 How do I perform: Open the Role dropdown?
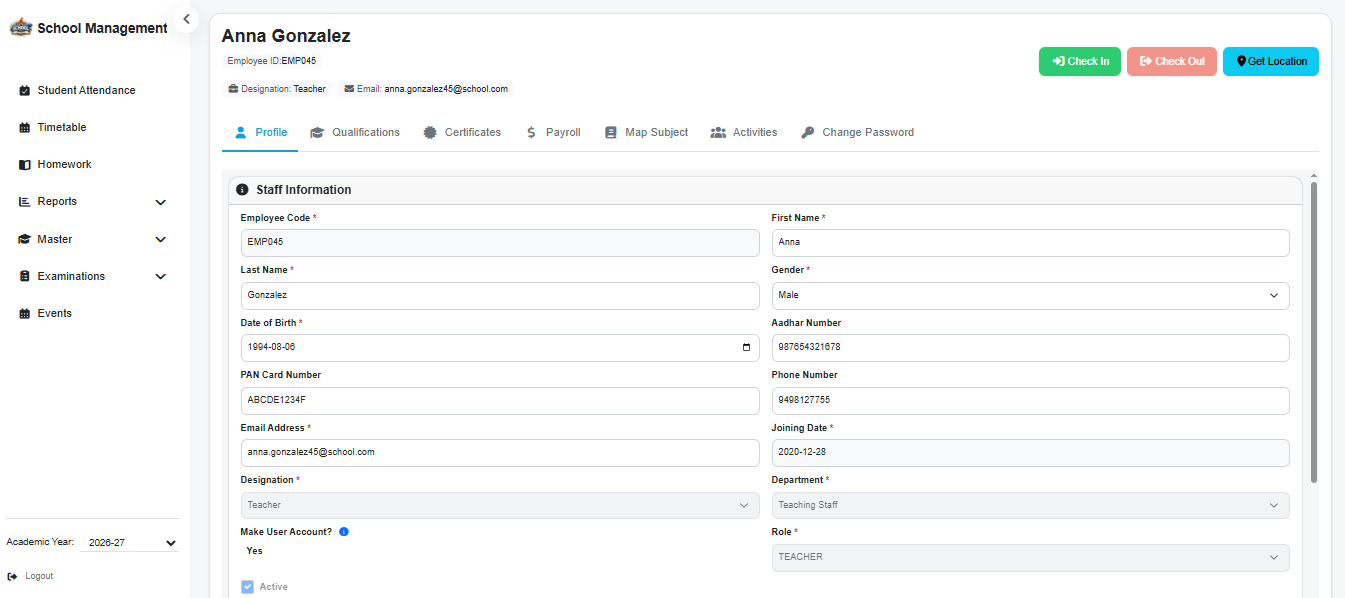(x=1030, y=557)
